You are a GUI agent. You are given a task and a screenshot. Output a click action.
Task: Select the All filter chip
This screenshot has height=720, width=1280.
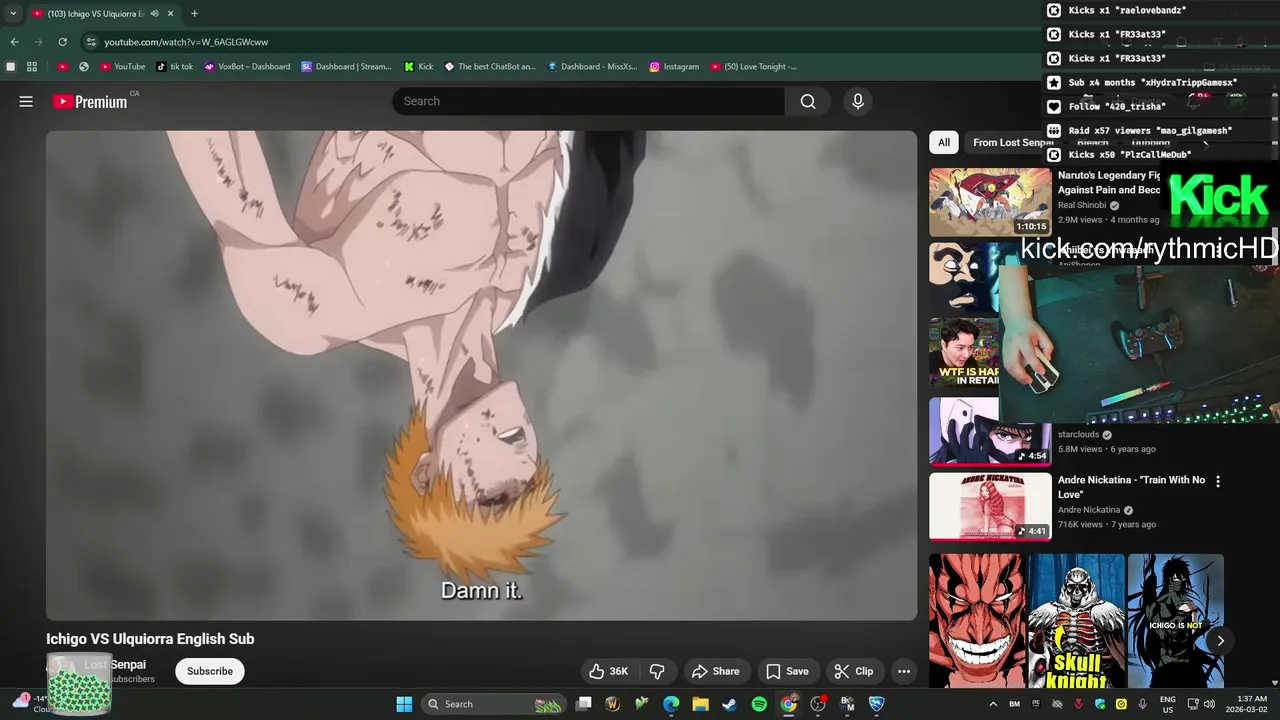pyautogui.click(x=943, y=142)
